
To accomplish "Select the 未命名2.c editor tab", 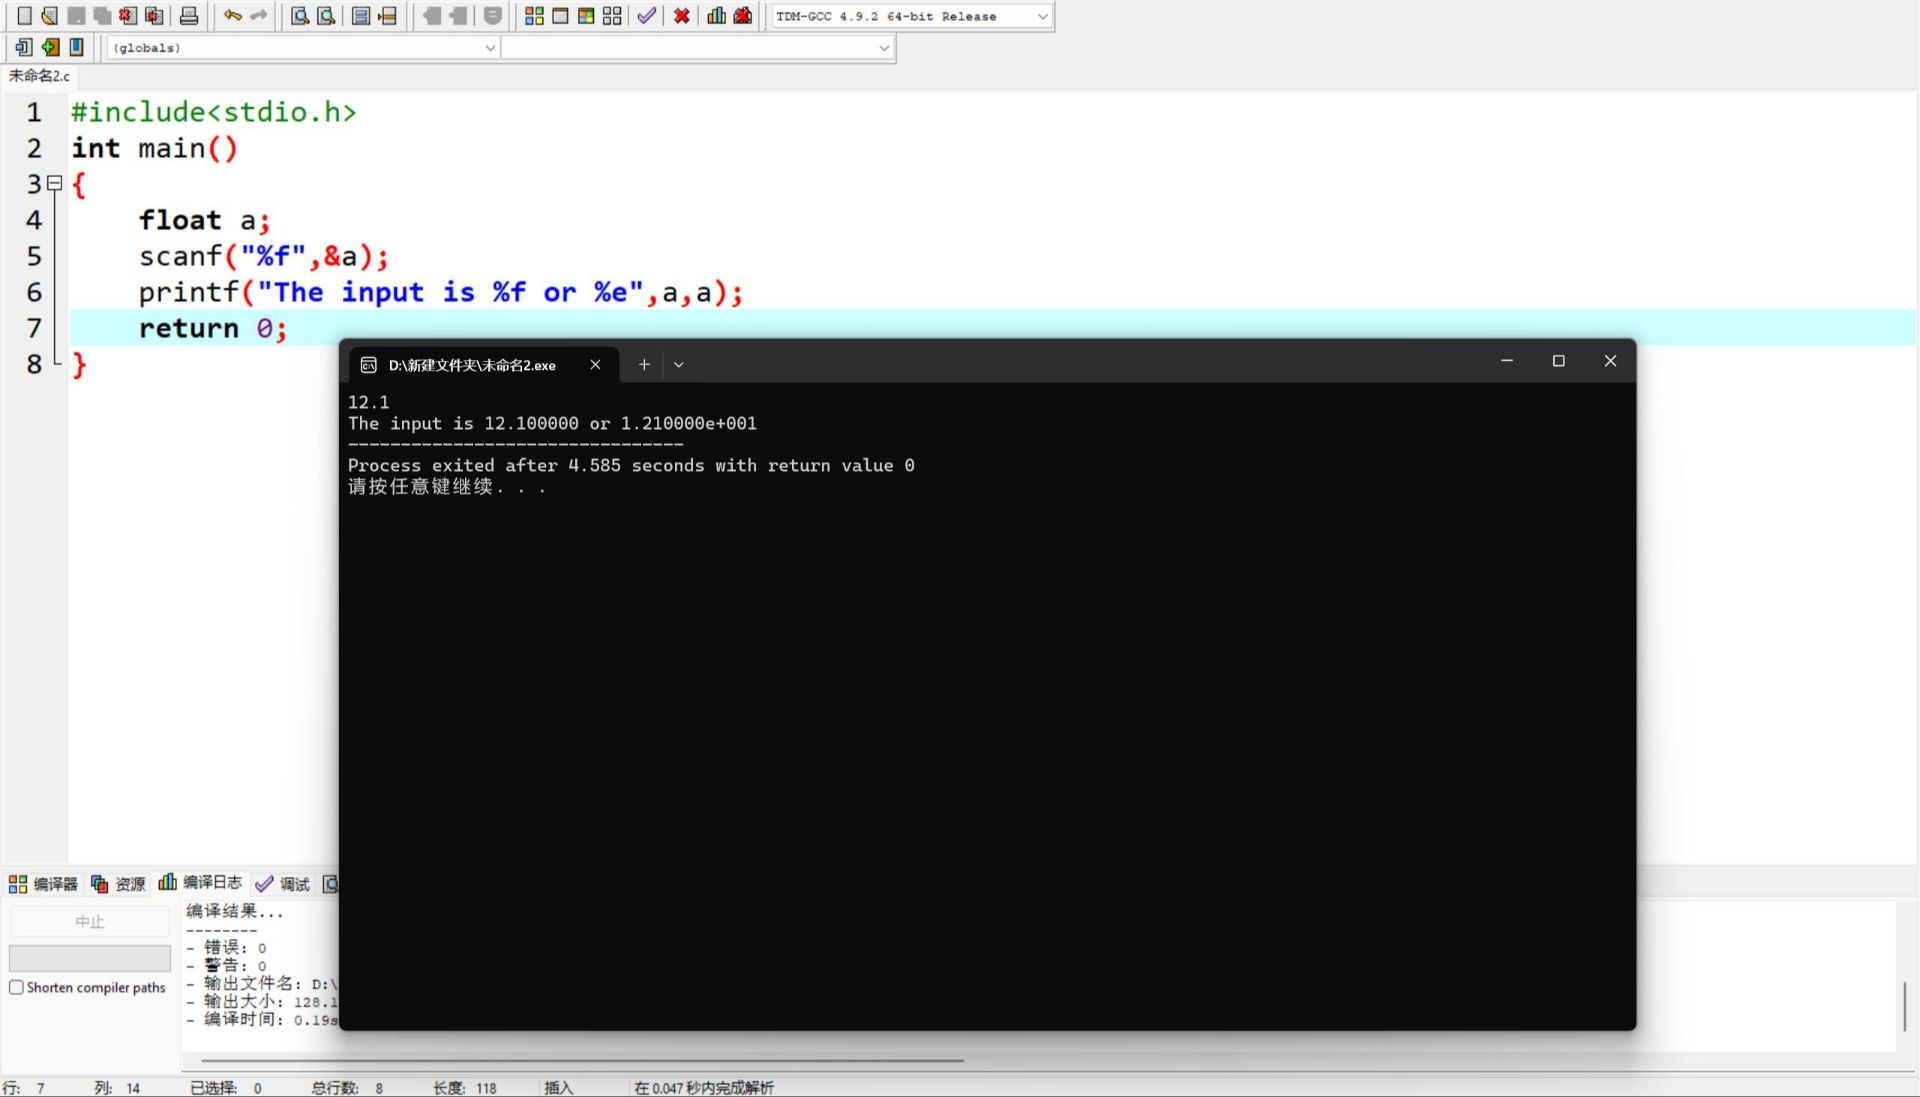I will pos(40,76).
